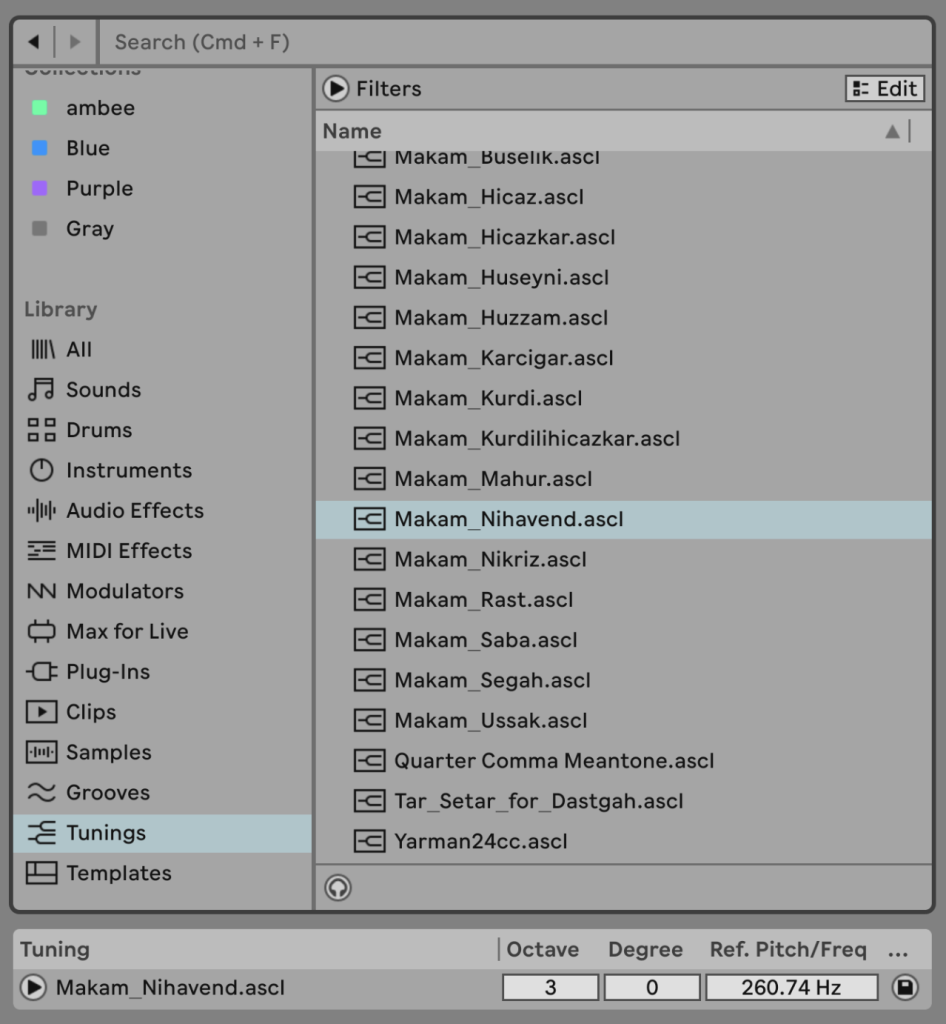This screenshot has height=1024, width=946.
Task: Toggle the headphone preview button
Action: pos(338,887)
